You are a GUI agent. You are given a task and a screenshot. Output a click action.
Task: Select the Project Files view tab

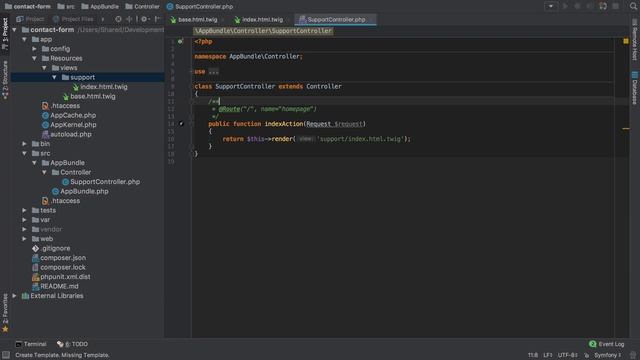pos(73,19)
